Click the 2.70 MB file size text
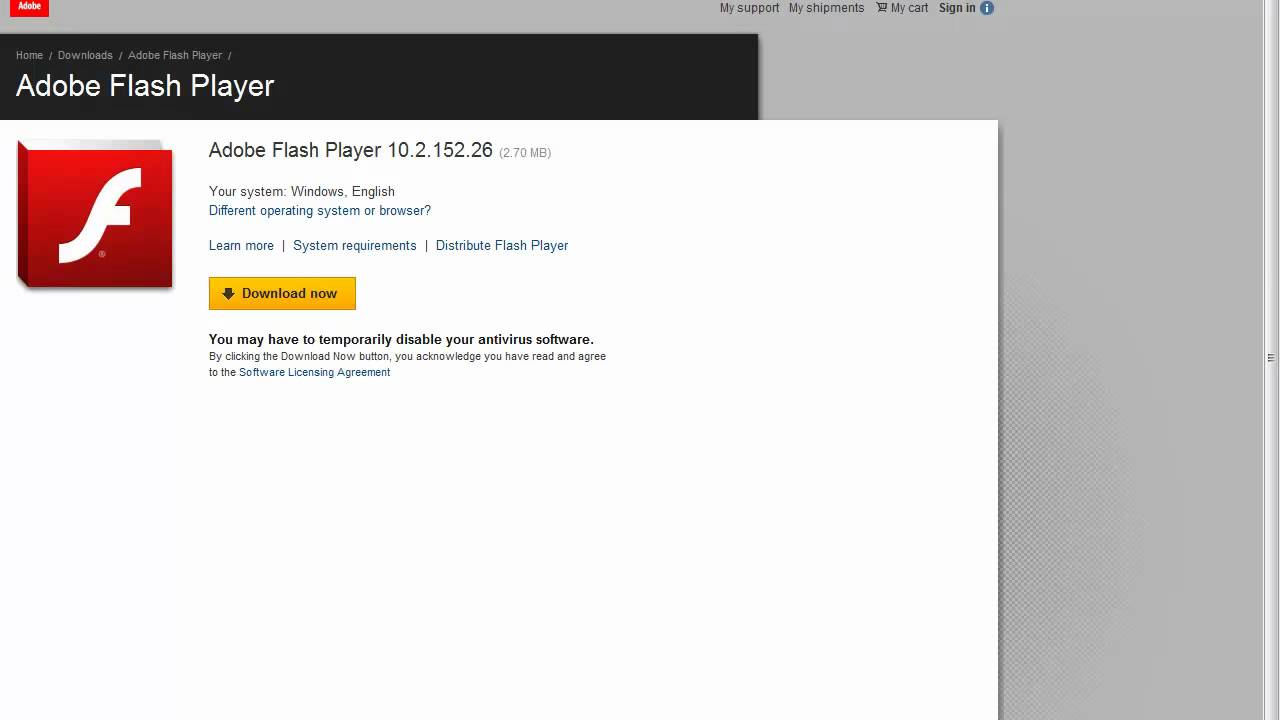Screen dimensions: 1280x720 tap(525, 153)
